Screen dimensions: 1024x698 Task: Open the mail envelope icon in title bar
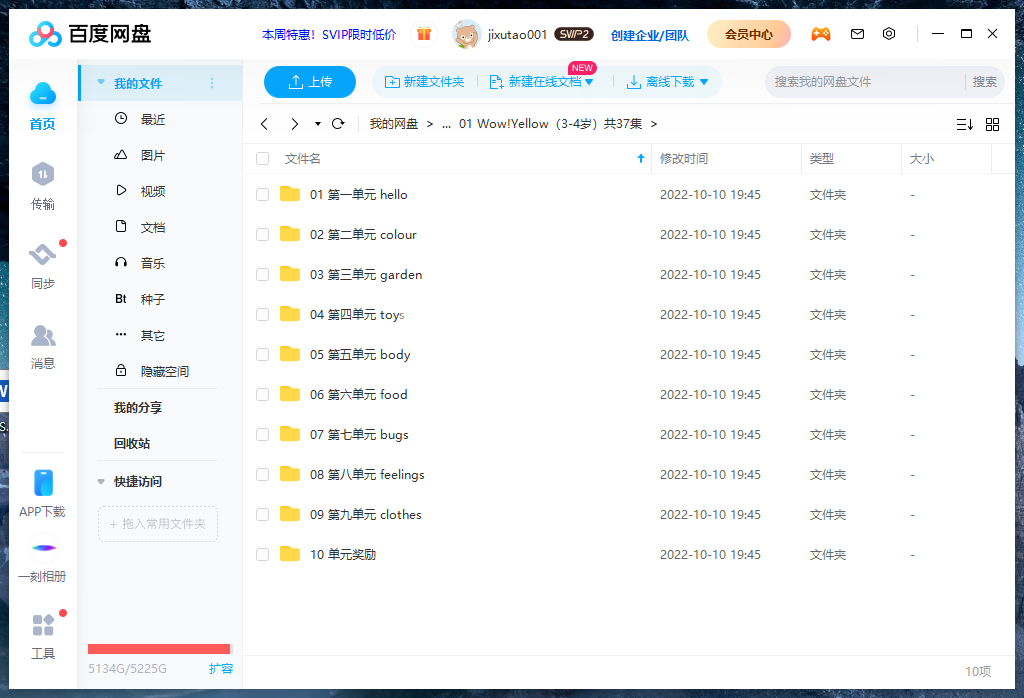[857, 34]
